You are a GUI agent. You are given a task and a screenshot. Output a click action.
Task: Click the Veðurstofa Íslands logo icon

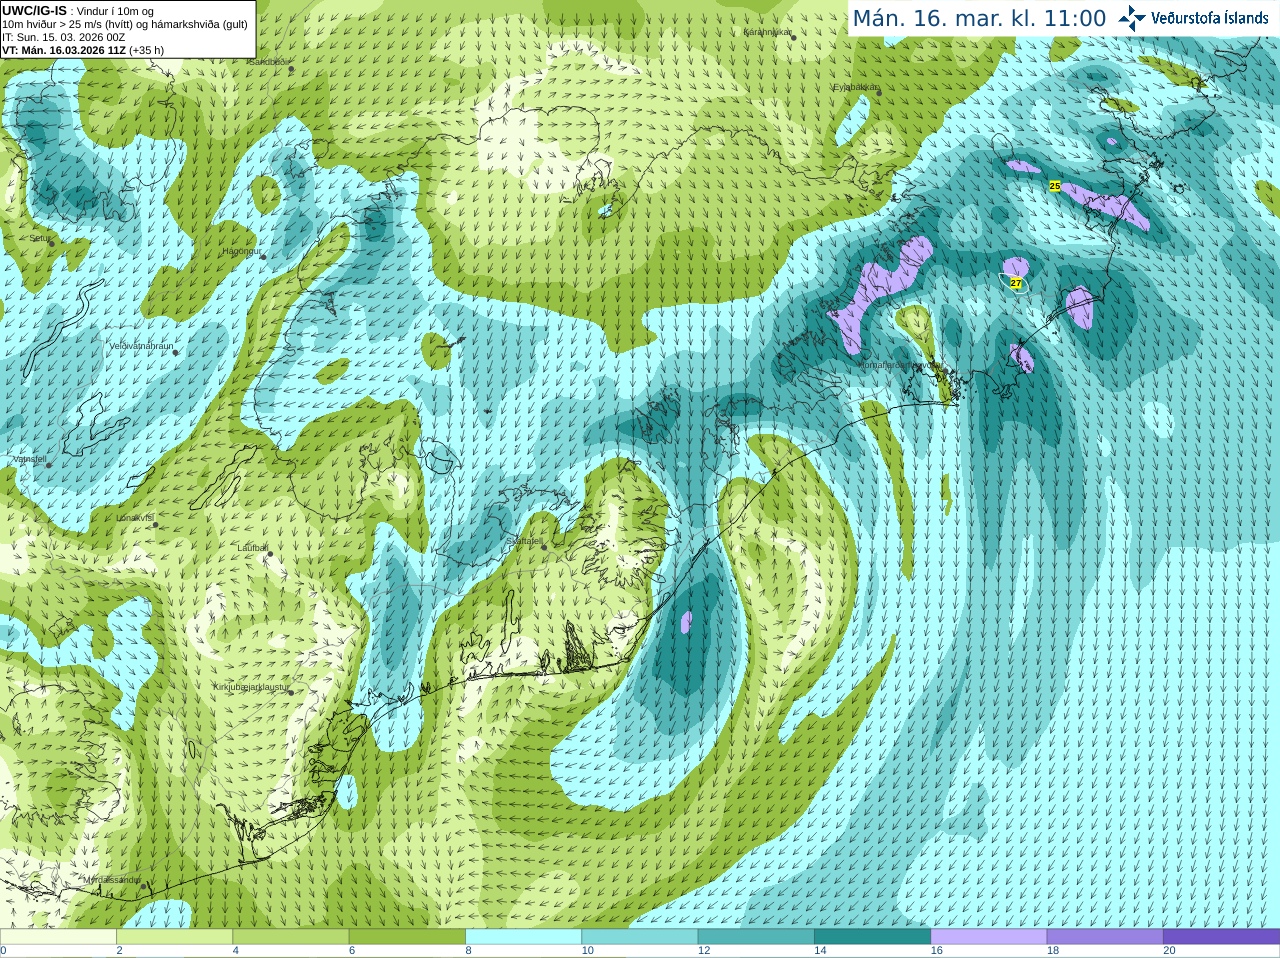point(1132,18)
